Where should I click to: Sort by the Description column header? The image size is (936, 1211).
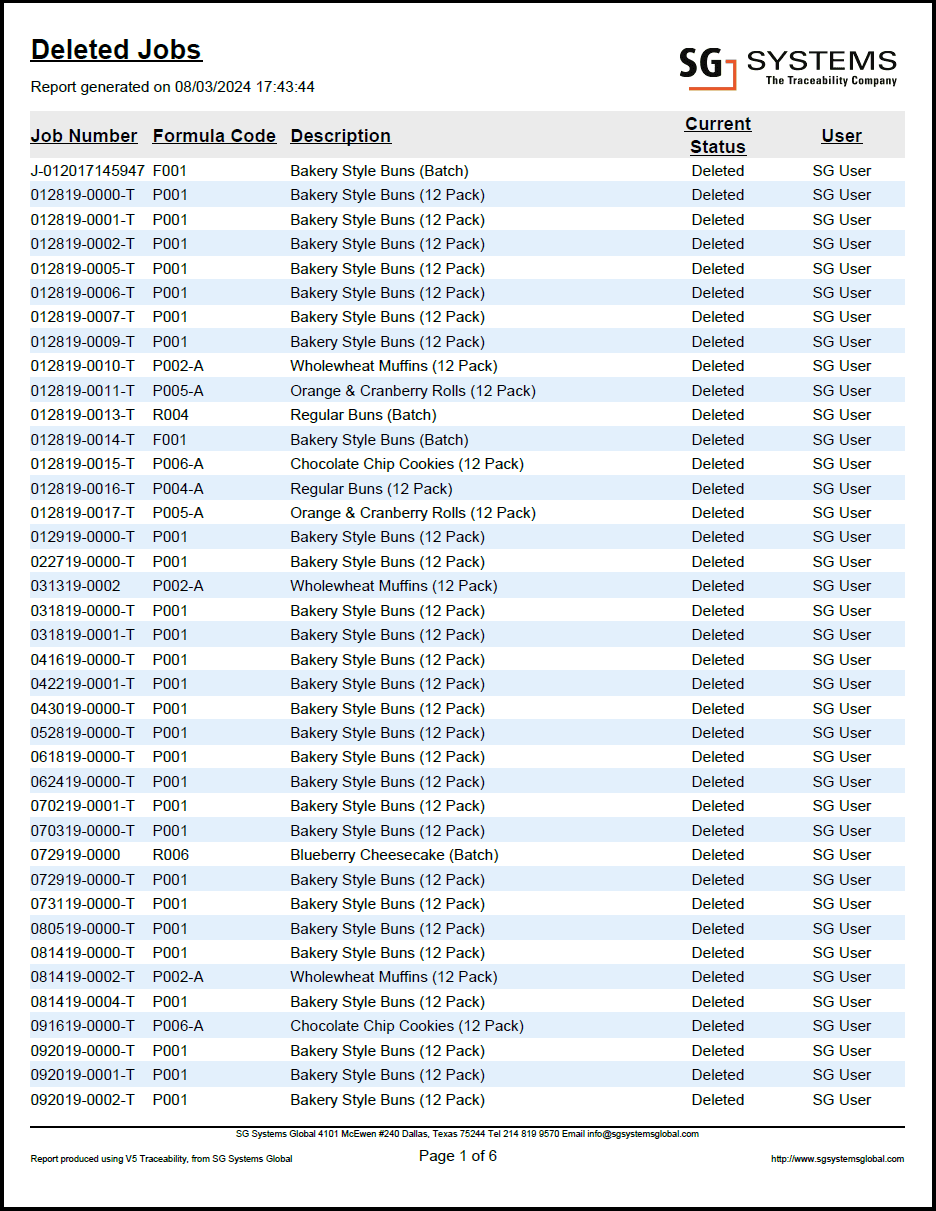point(340,135)
